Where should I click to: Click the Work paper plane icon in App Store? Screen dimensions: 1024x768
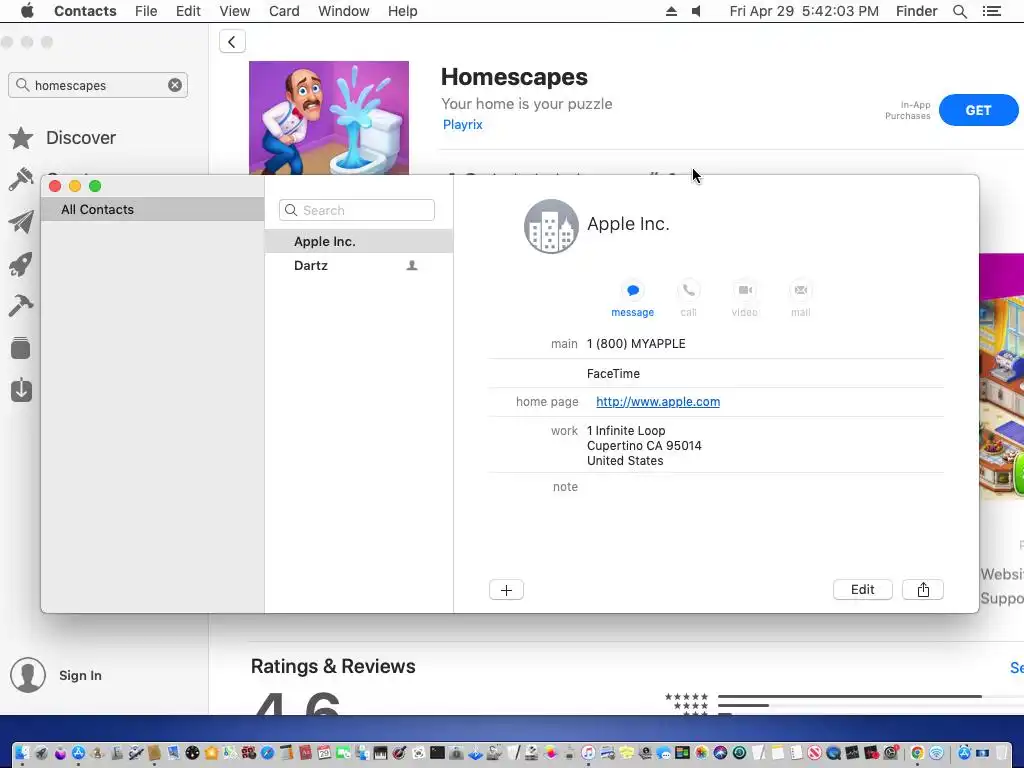point(21,222)
